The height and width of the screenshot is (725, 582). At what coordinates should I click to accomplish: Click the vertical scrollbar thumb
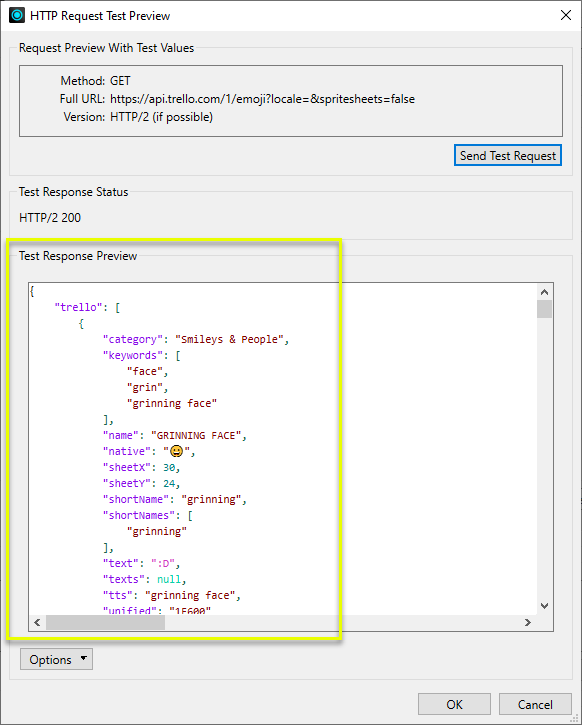click(544, 309)
